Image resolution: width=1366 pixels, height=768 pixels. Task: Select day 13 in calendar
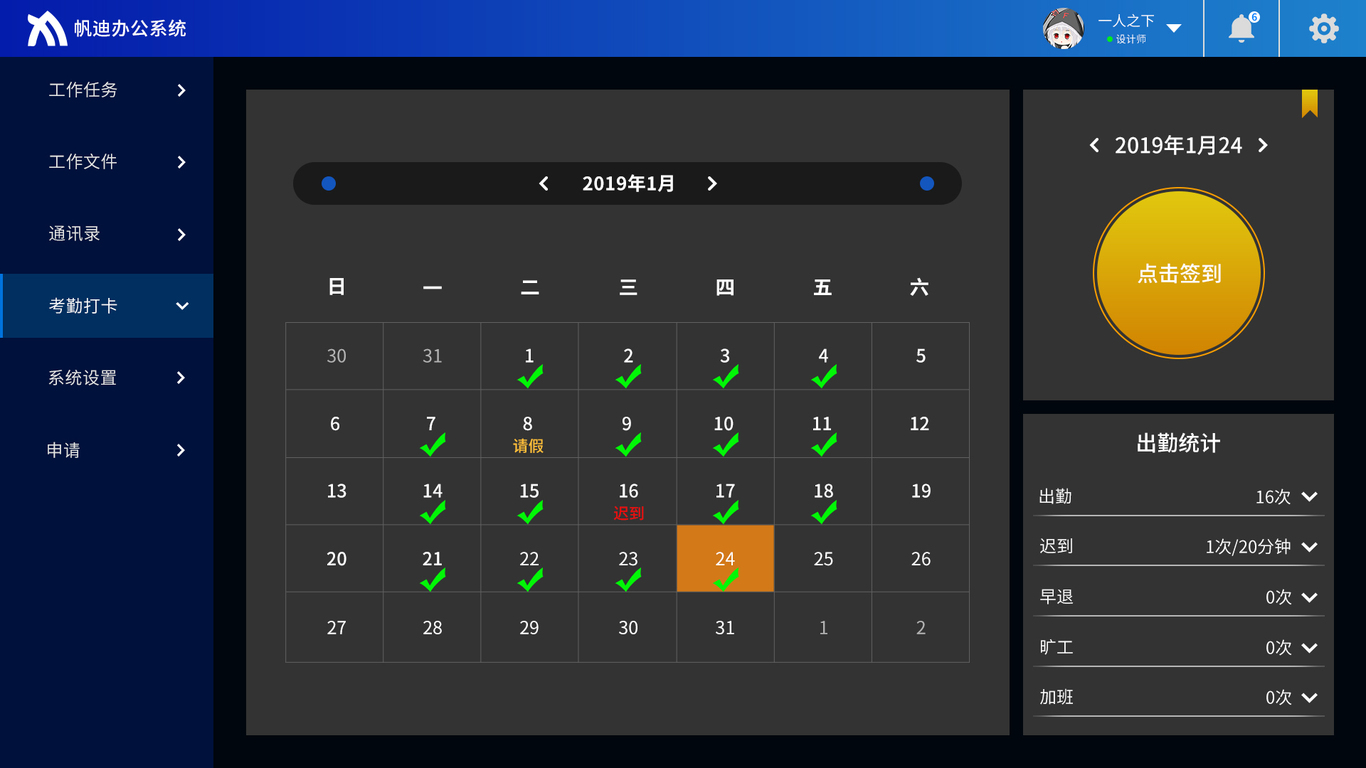coord(336,491)
